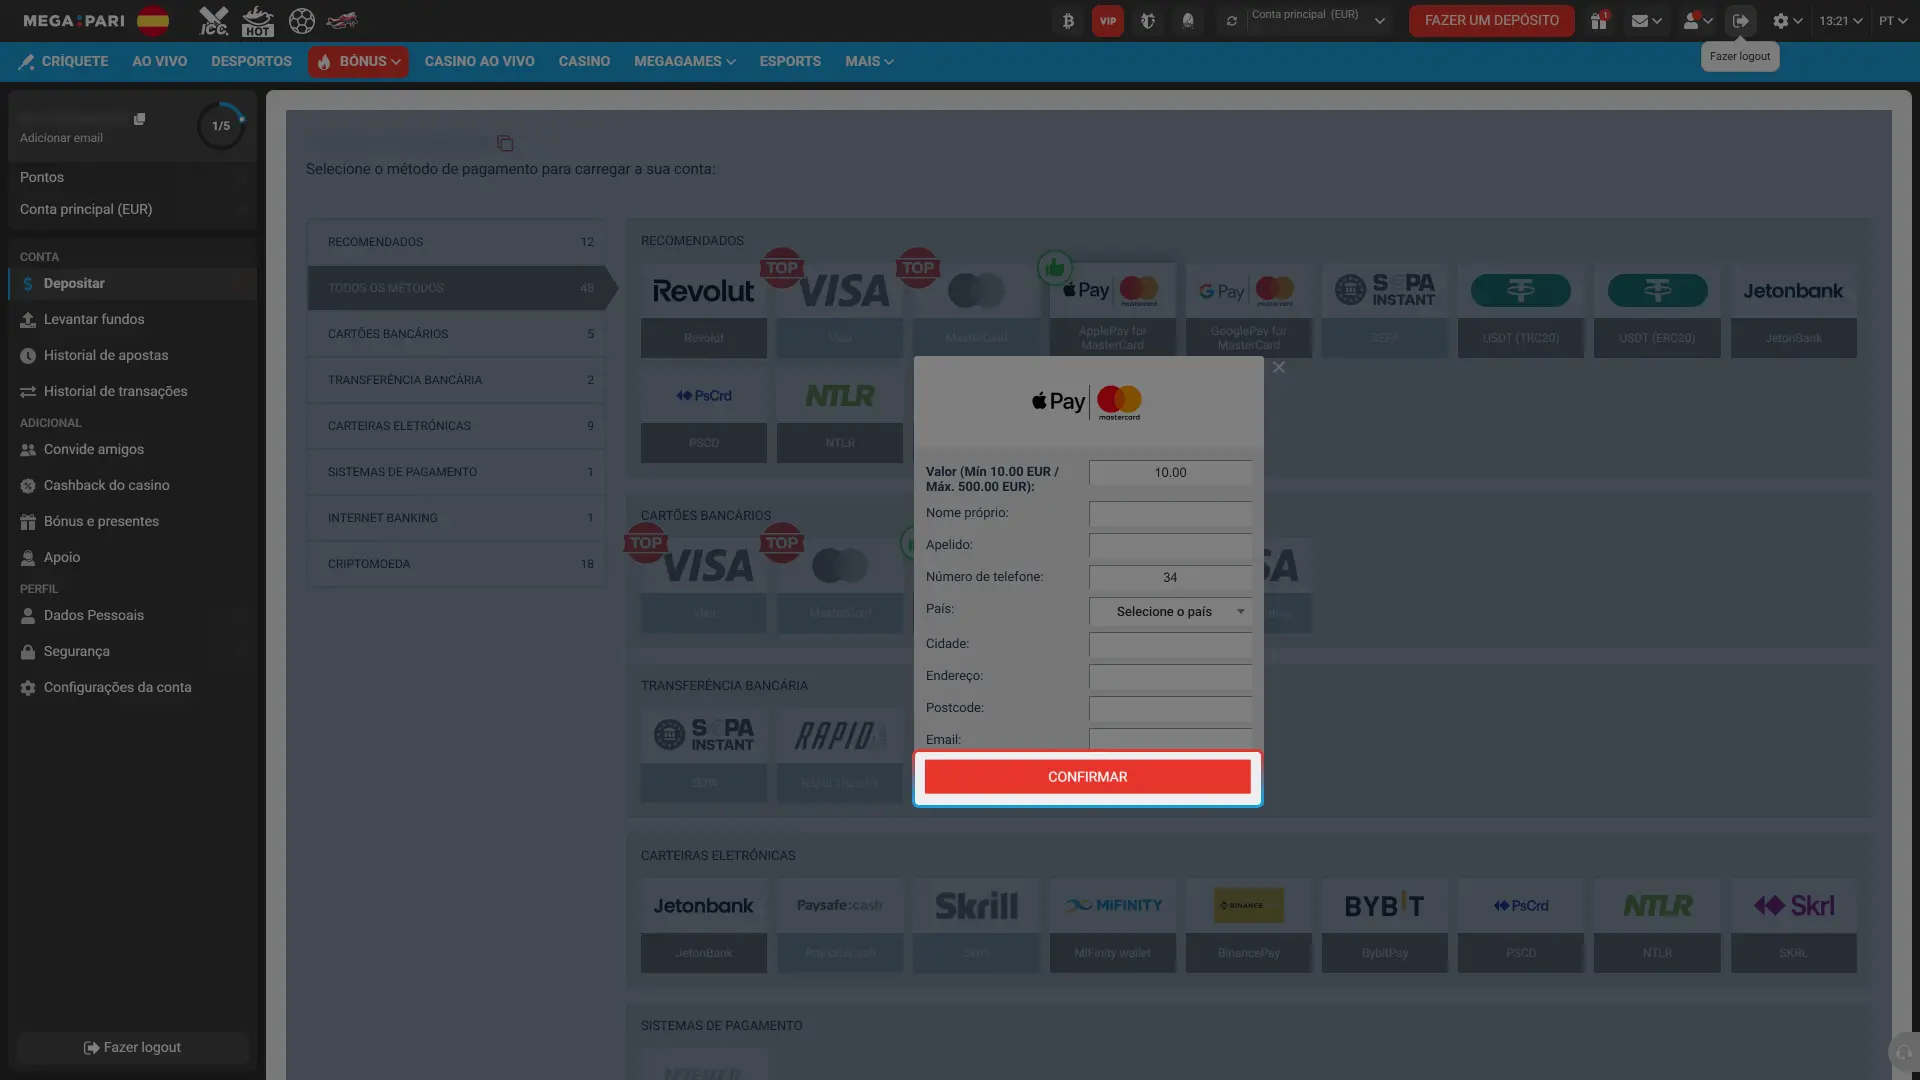Open Configurações da conta

tap(133, 688)
